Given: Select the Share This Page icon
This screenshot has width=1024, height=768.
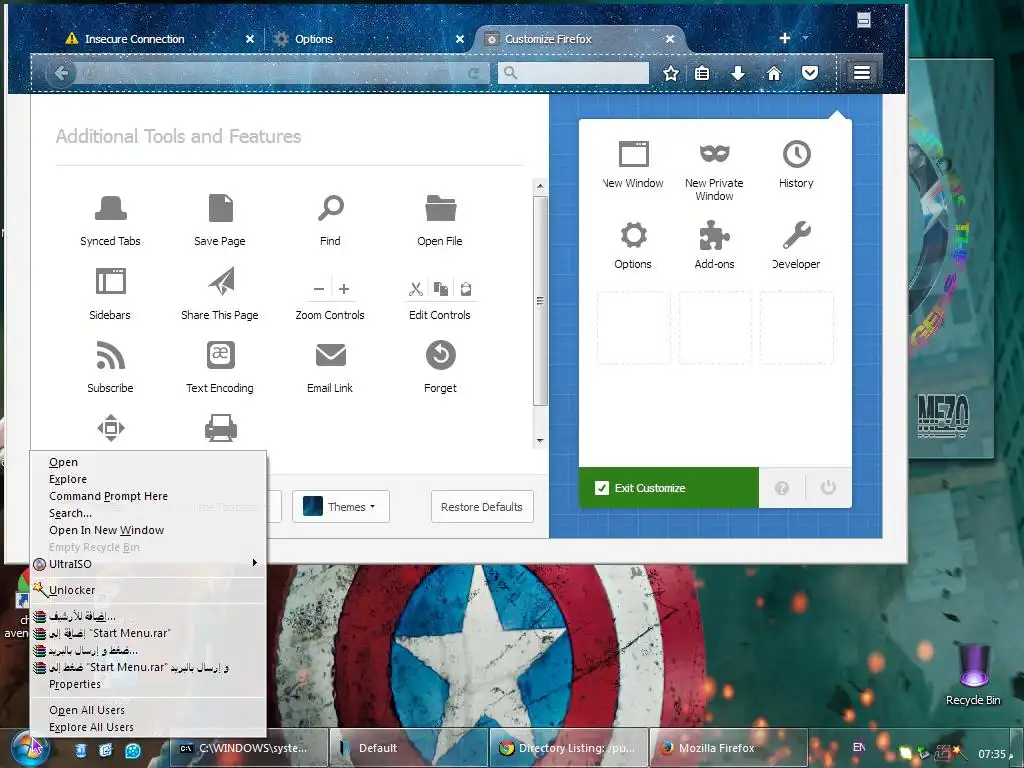Looking at the screenshot, I should [x=221, y=281].
